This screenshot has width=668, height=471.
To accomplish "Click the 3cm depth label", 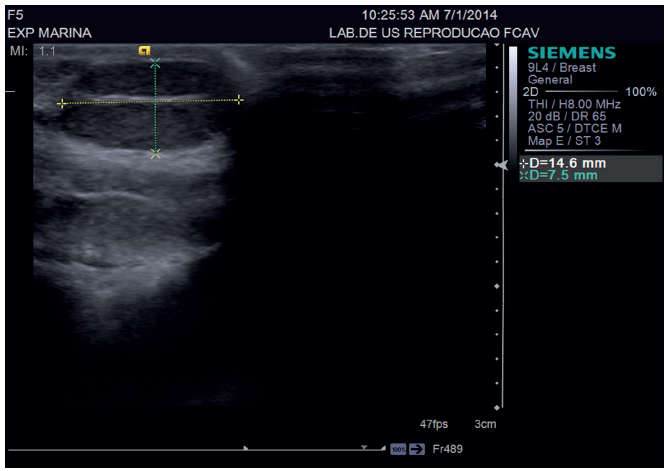I will click(x=485, y=424).
